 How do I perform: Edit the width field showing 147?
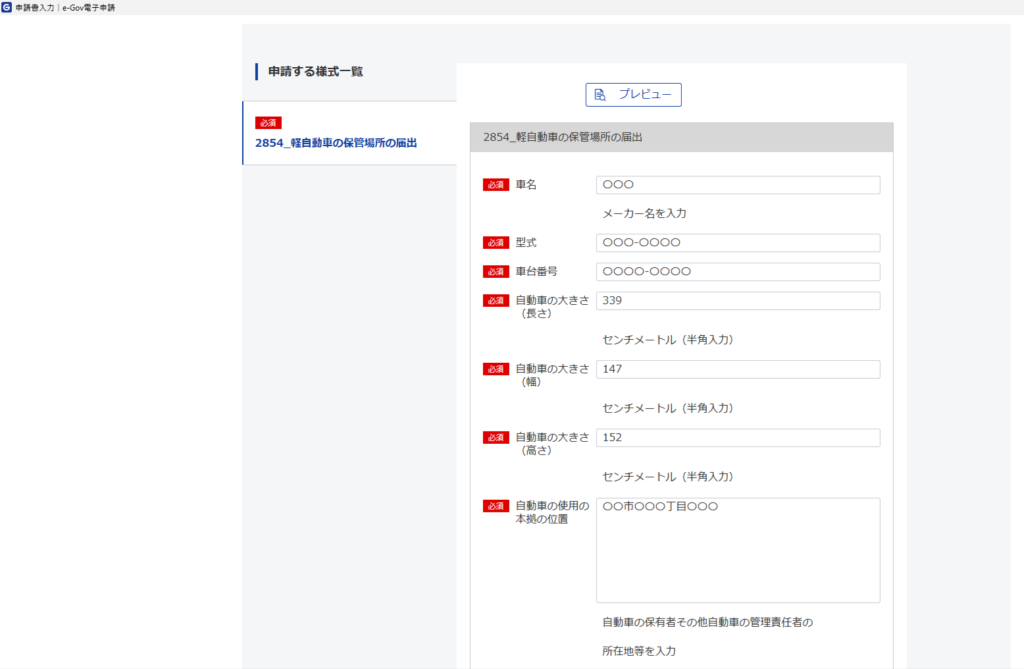point(737,369)
